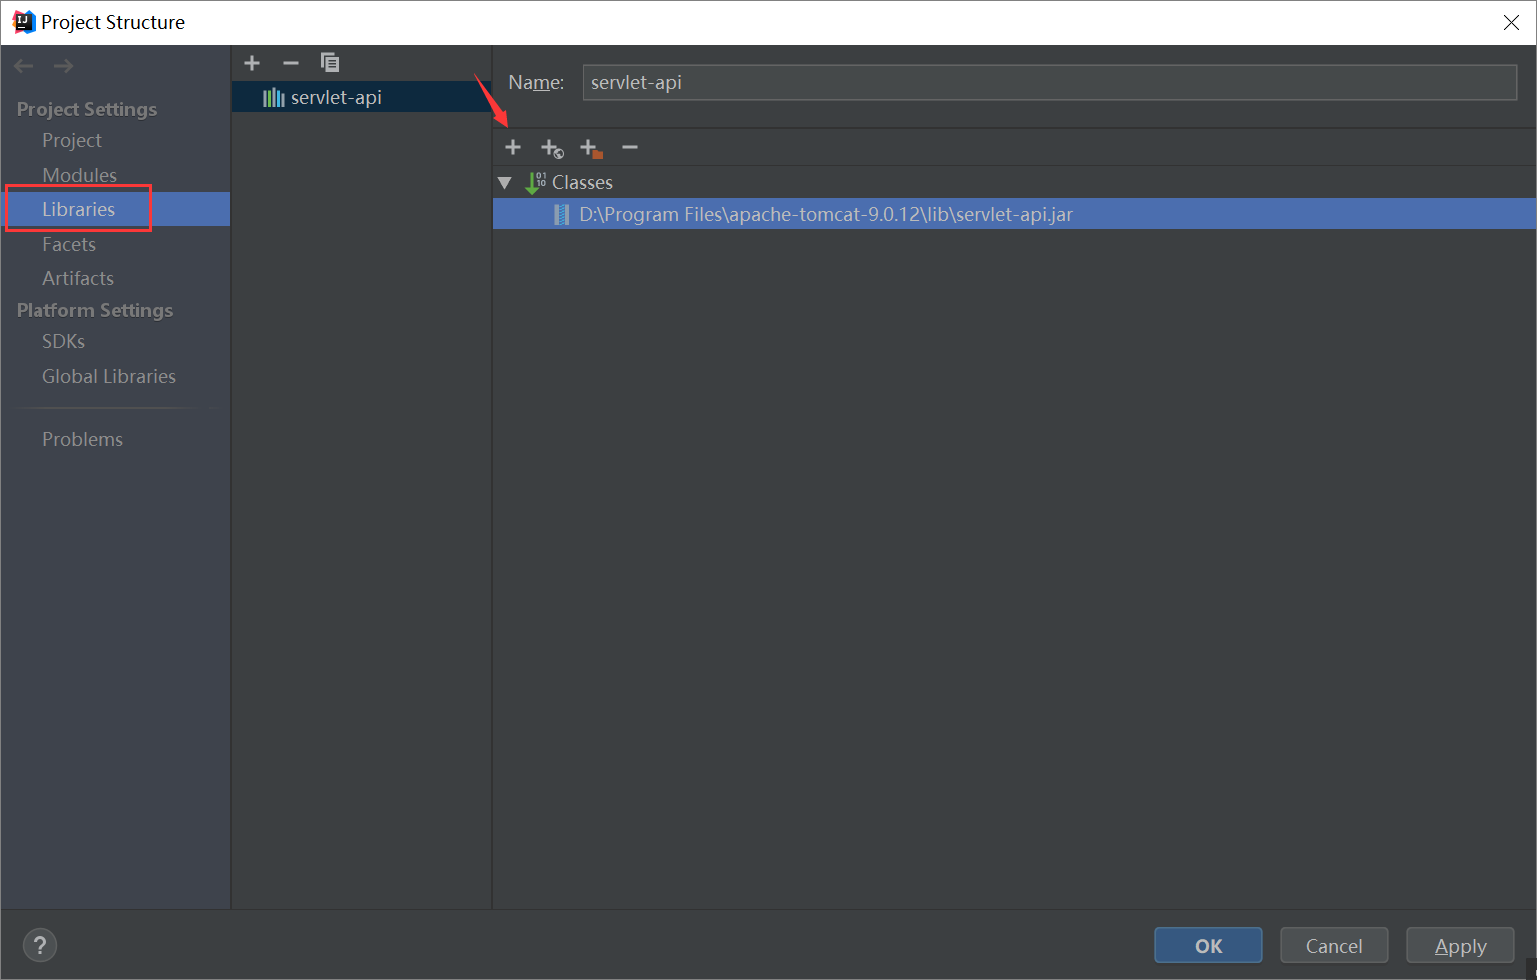Remove the servlet-api library using minus icon
The image size is (1537, 980).
pos(290,62)
